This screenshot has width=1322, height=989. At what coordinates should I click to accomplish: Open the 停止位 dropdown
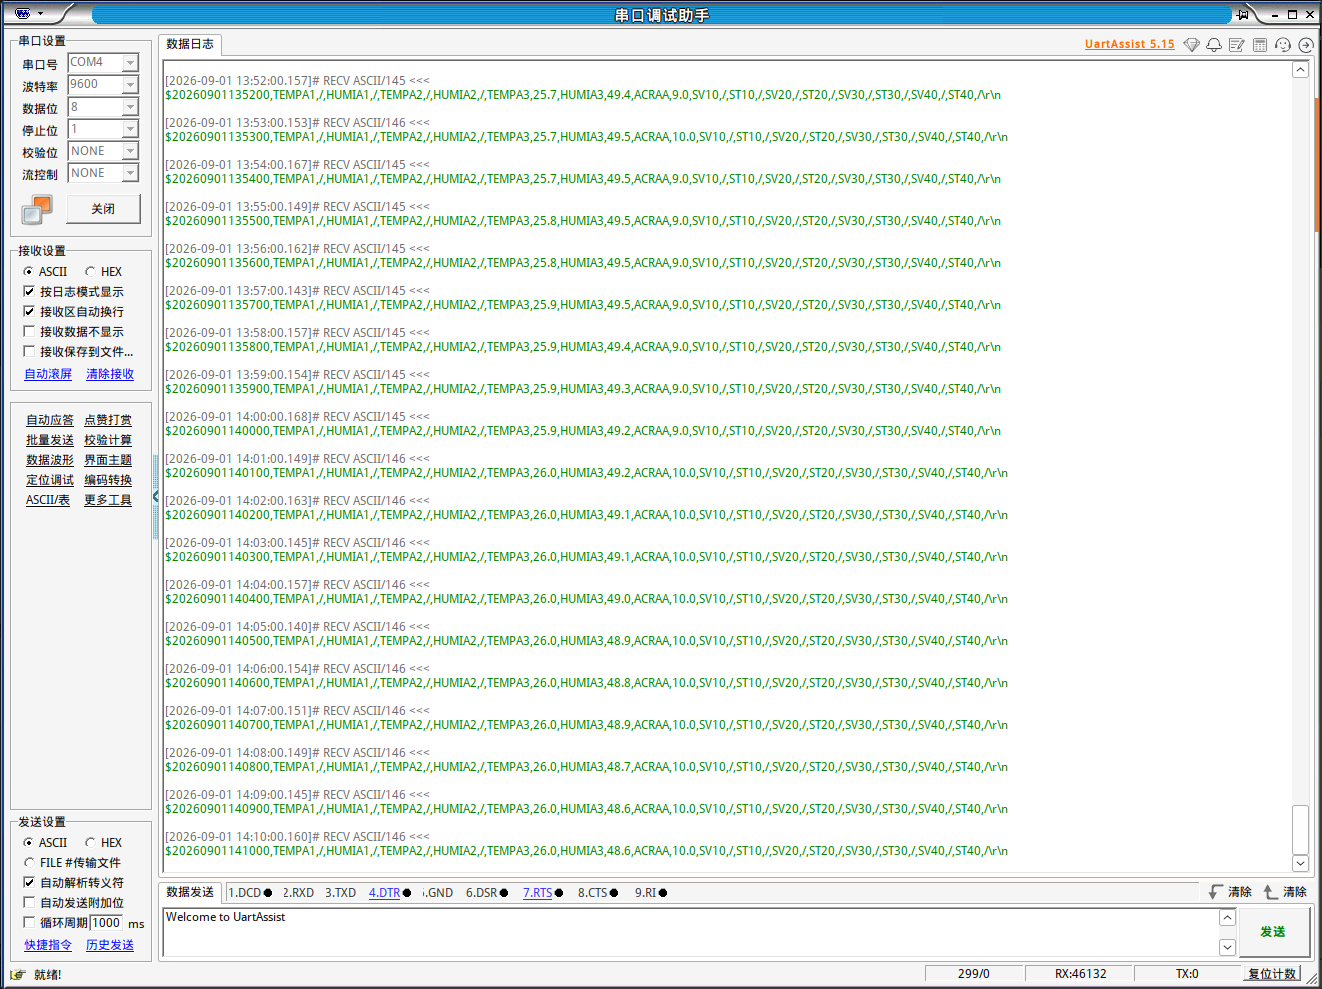(x=130, y=129)
